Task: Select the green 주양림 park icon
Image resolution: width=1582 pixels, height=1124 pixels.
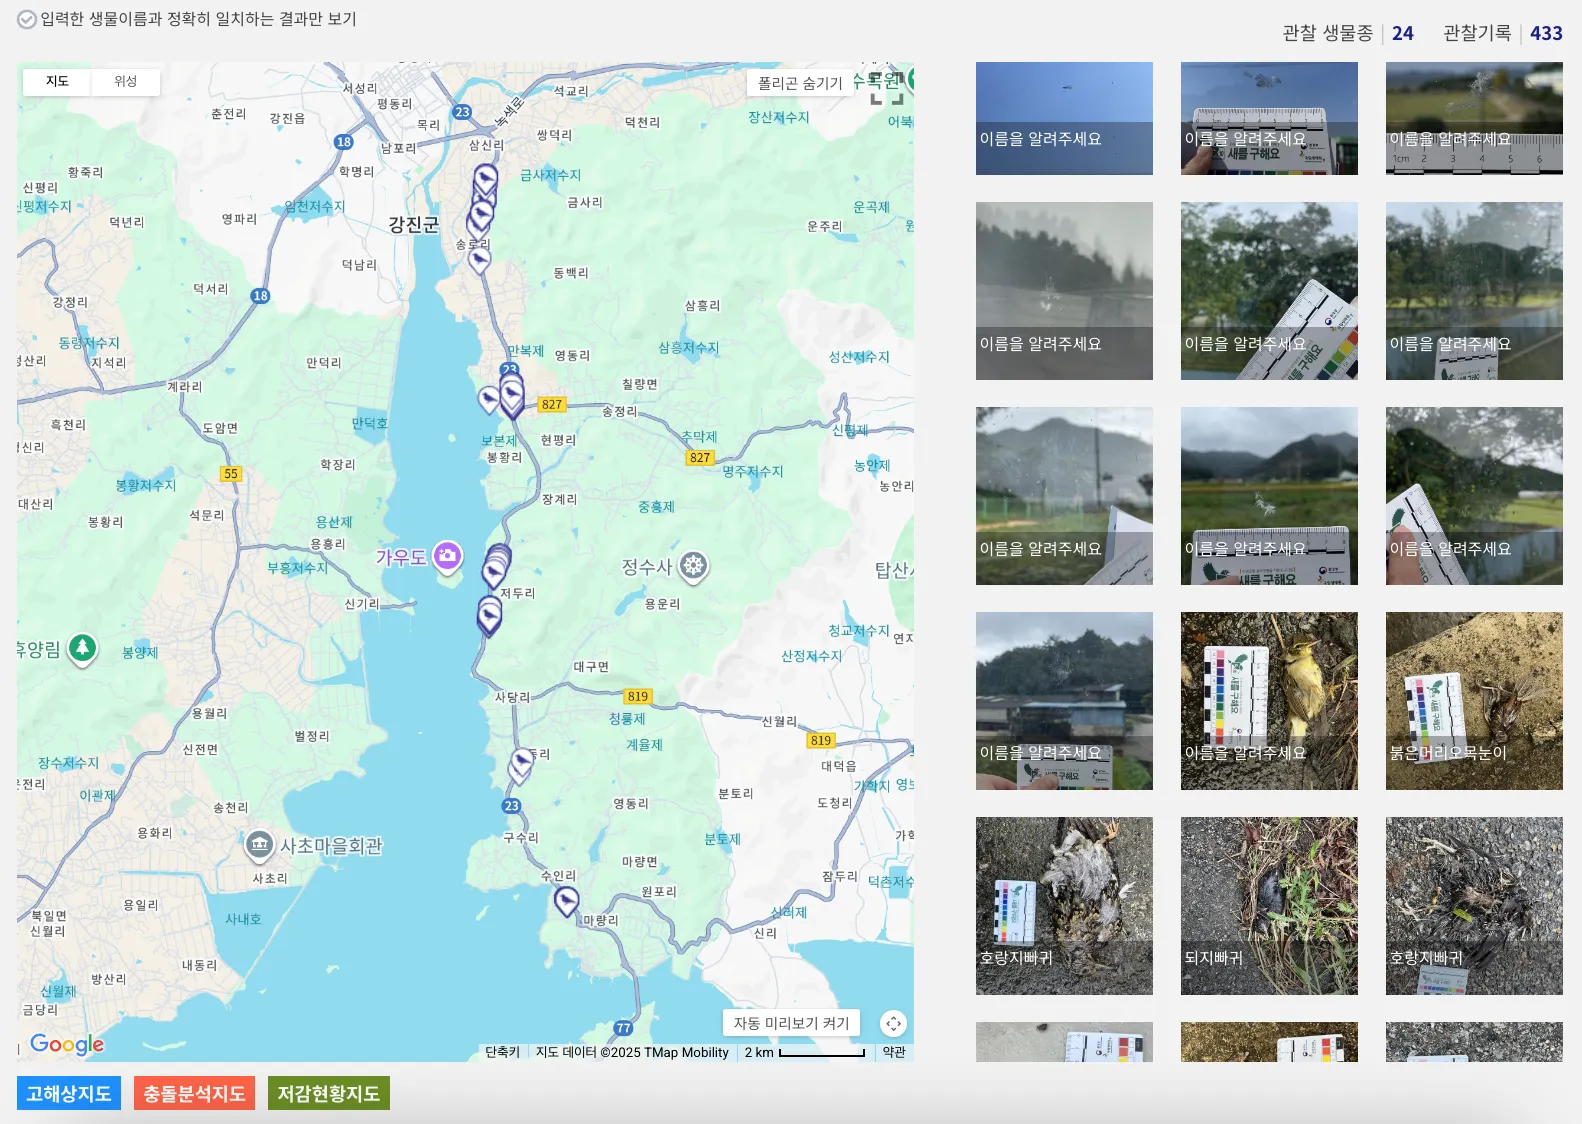Action: [x=83, y=649]
